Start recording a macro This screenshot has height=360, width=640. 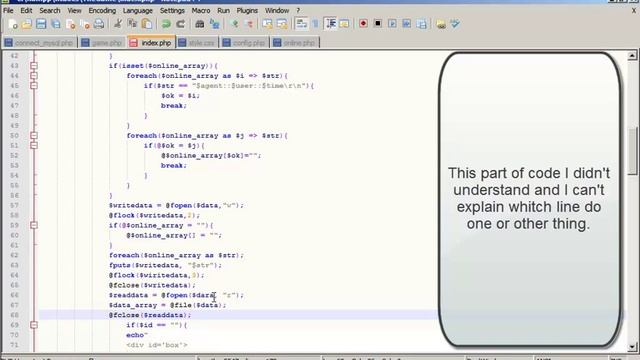point(363,24)
